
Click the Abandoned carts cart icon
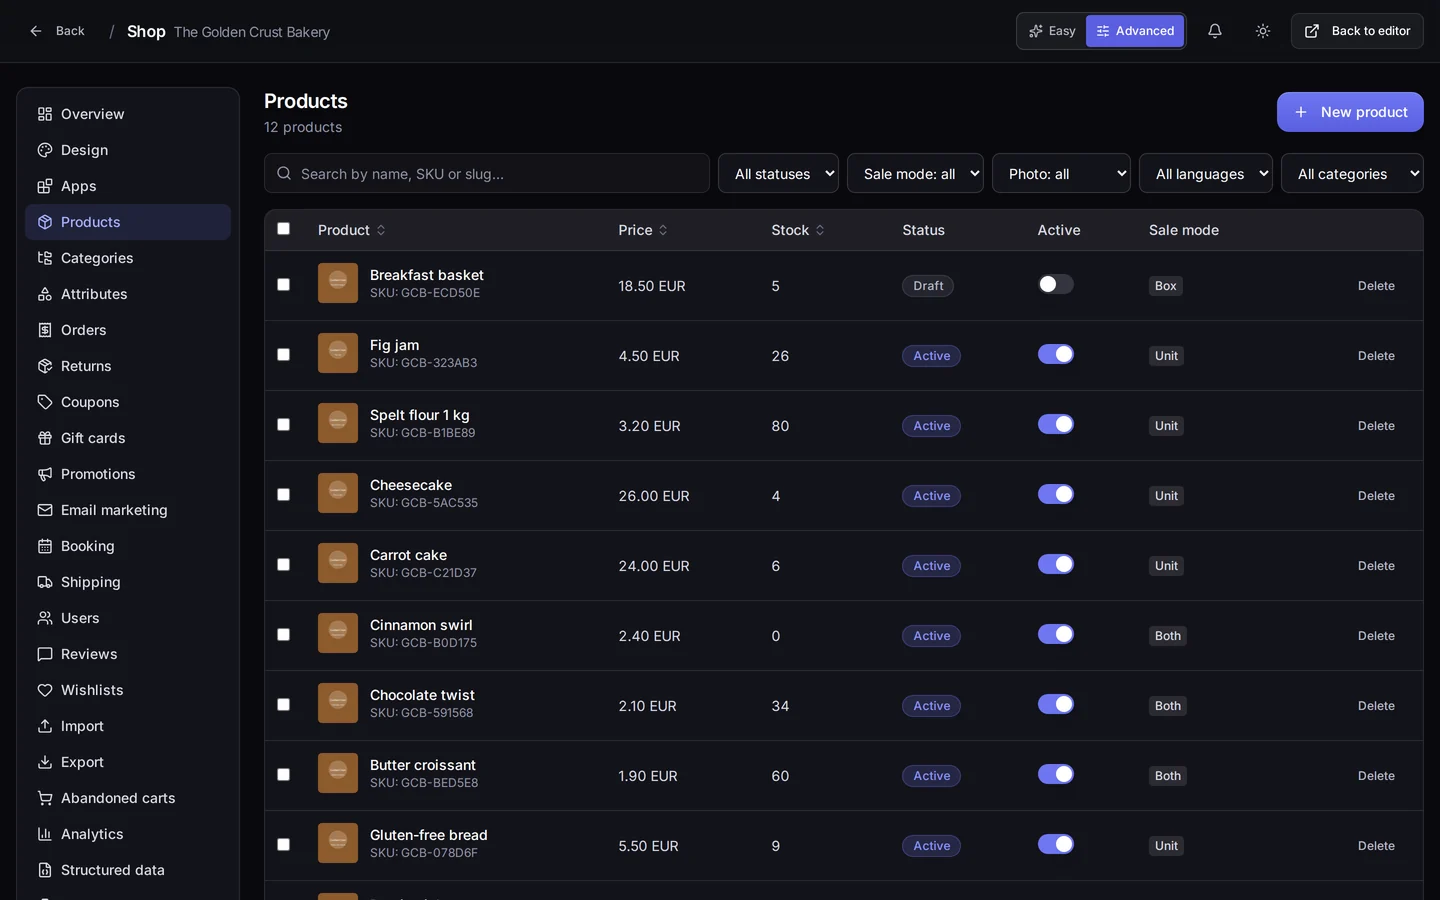[45, 798]
